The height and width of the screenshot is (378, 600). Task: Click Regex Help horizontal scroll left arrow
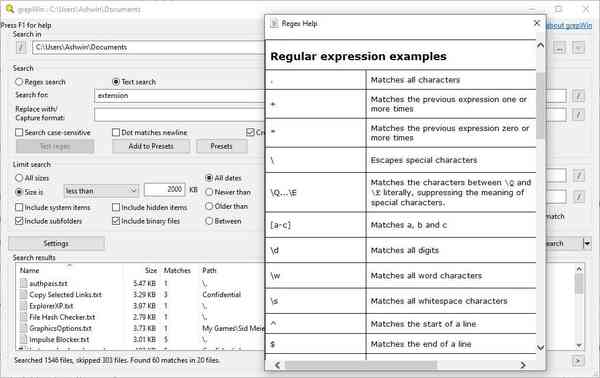click(277, 365)
